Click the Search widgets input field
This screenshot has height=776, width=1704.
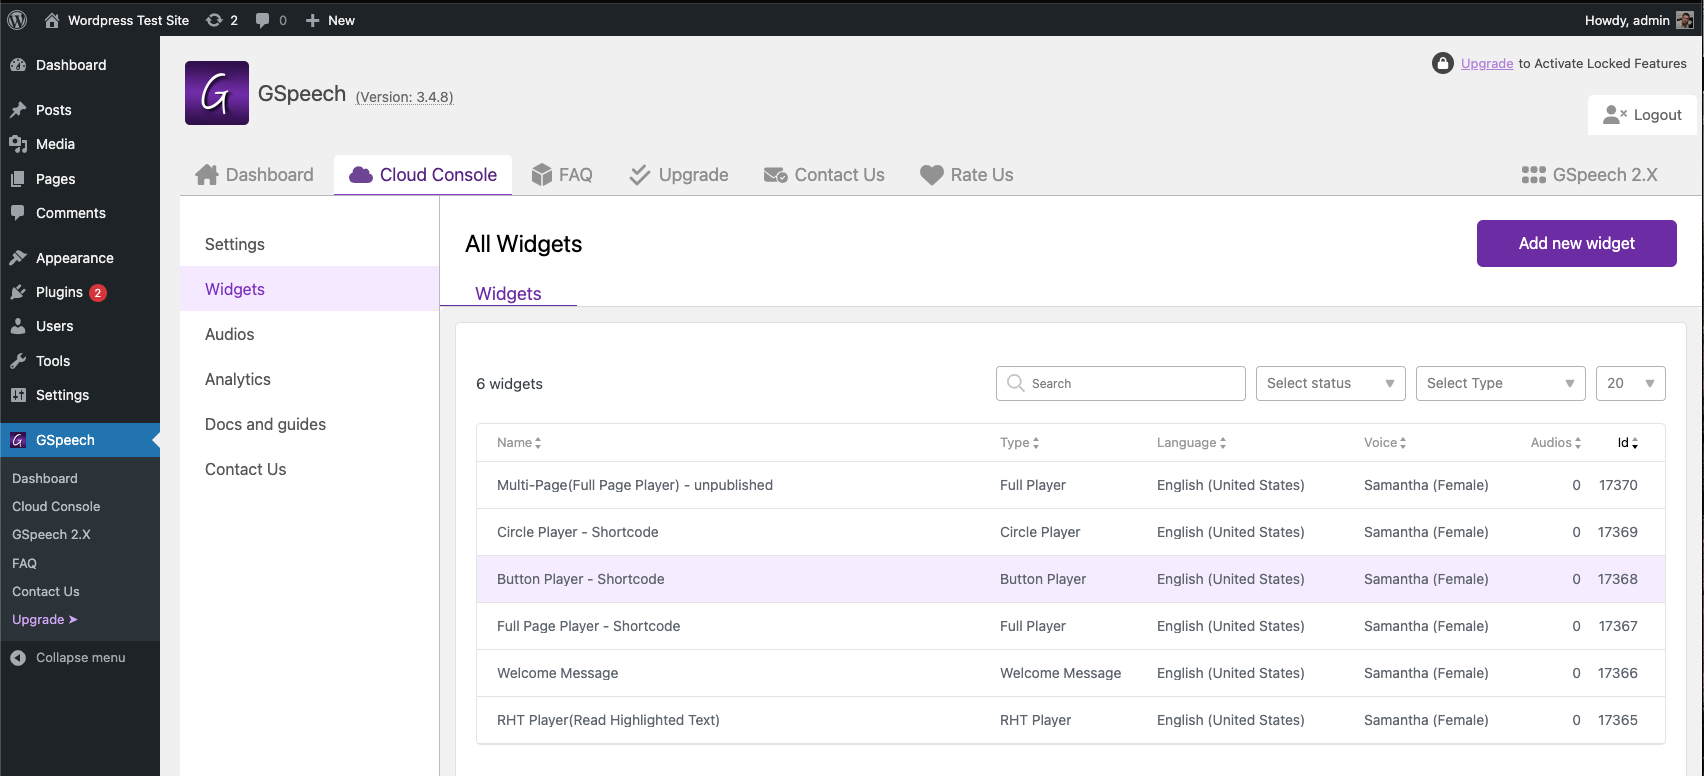[x=1121, y=383]
